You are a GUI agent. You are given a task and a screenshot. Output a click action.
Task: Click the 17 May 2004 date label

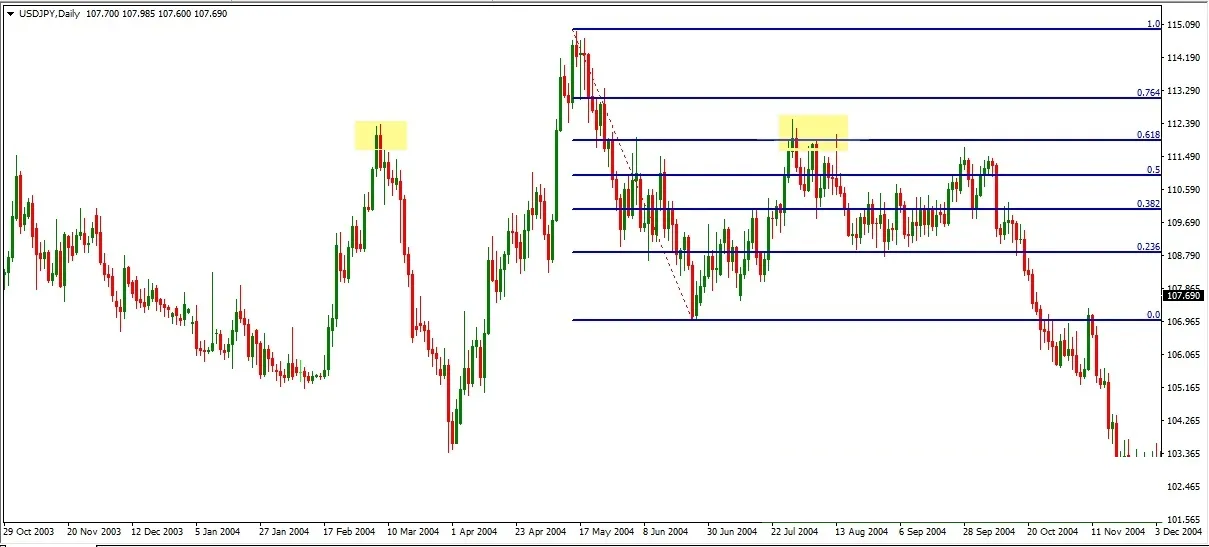pos(606,532)
